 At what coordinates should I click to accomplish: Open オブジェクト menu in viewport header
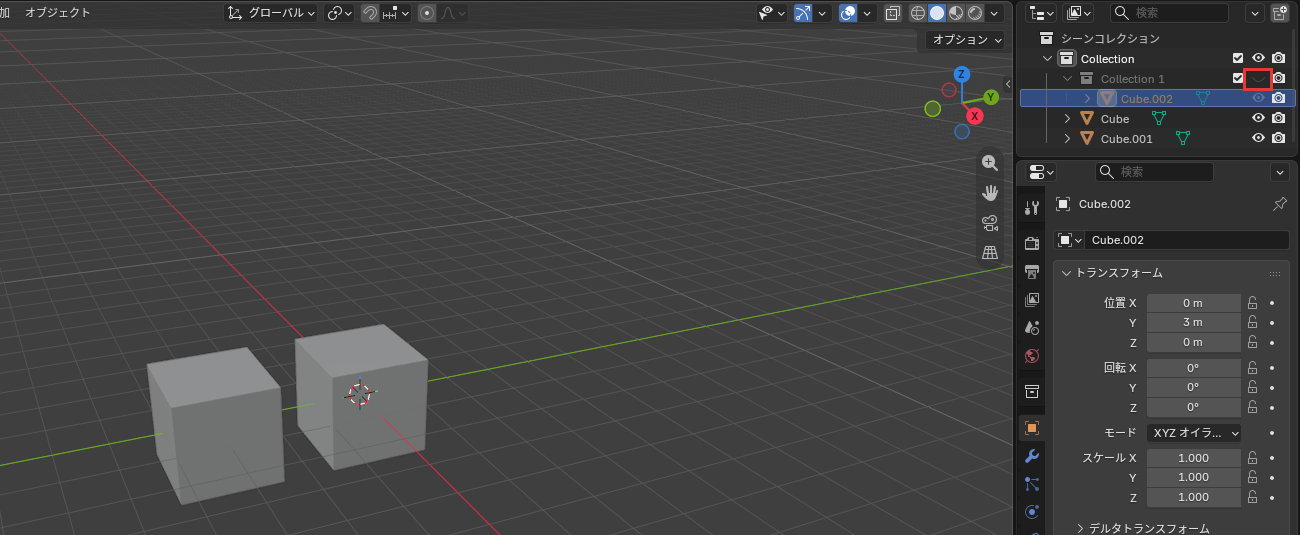[57, 13]
